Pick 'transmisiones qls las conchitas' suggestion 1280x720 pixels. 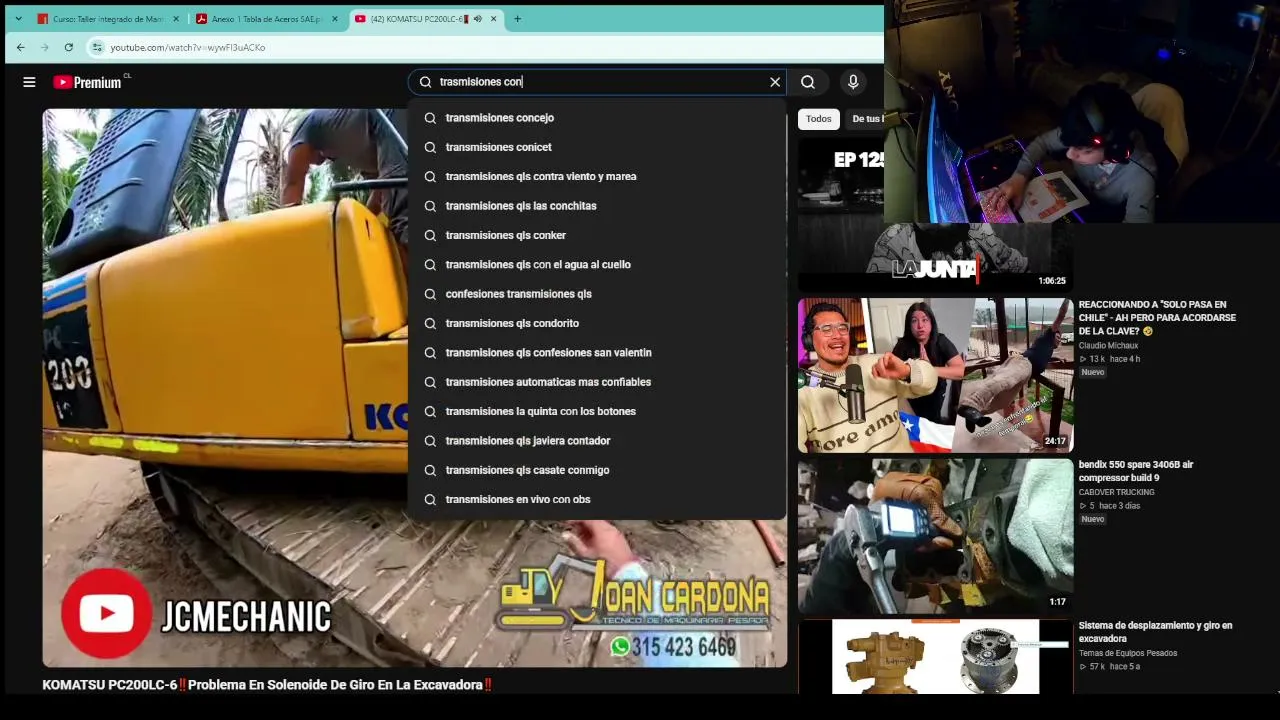(x=597, y=206)
